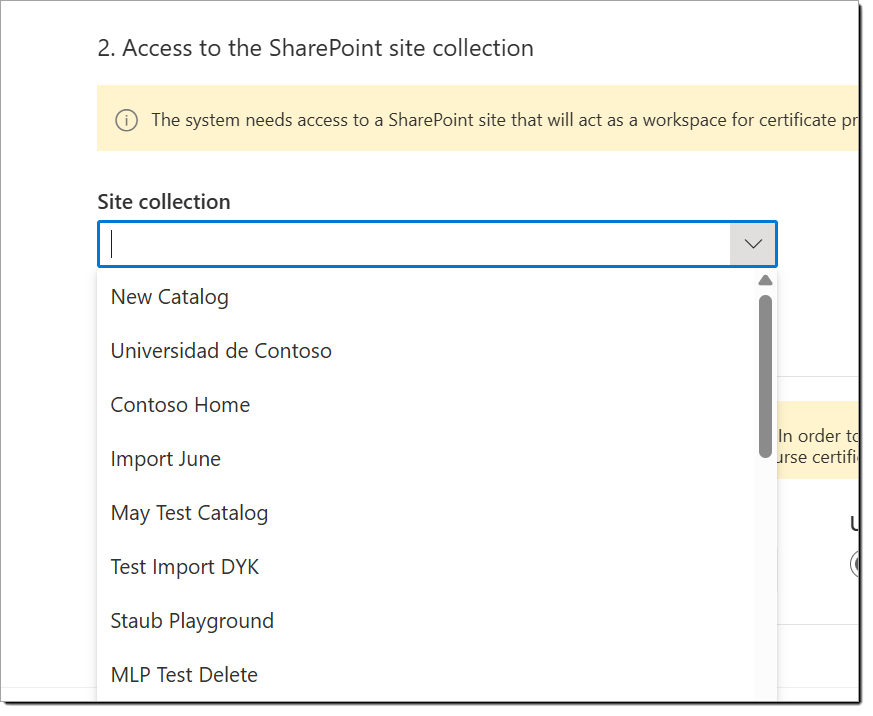Select MLP Test Delete

(184, 674)
